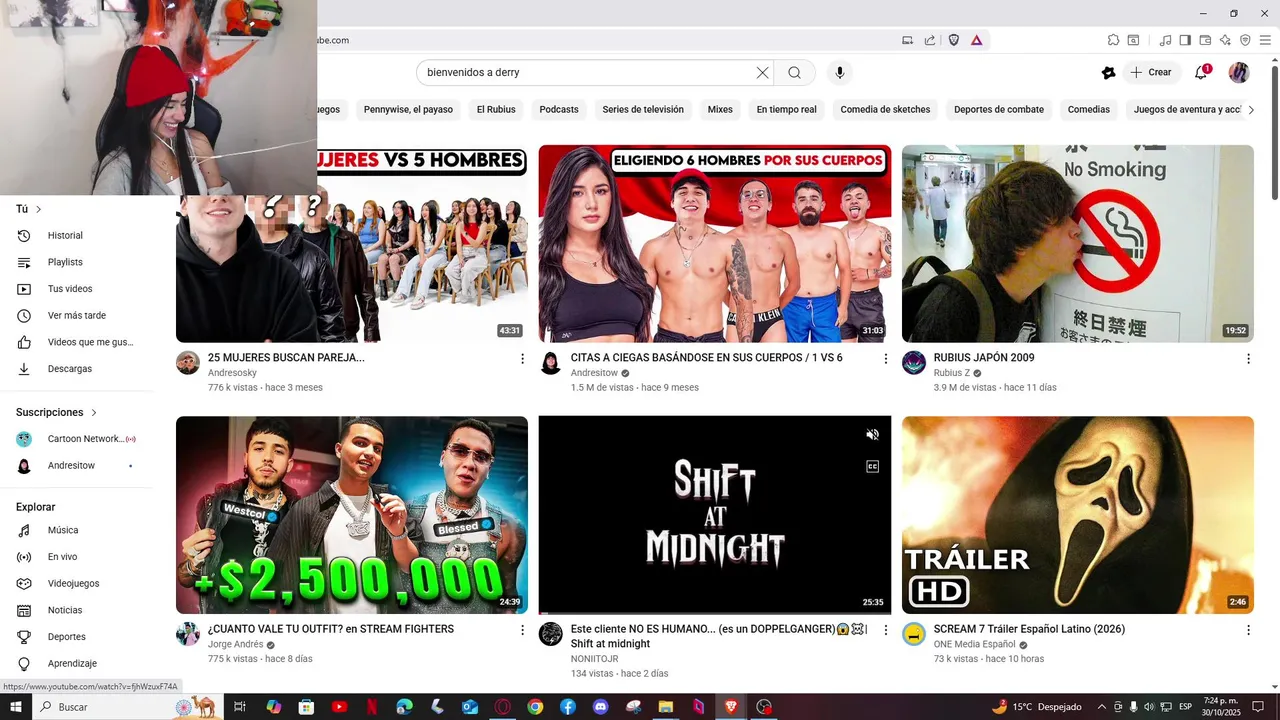Open the YouTube notifications bell
This screenshot has width=1280, height=720.
coord(1201,72)
